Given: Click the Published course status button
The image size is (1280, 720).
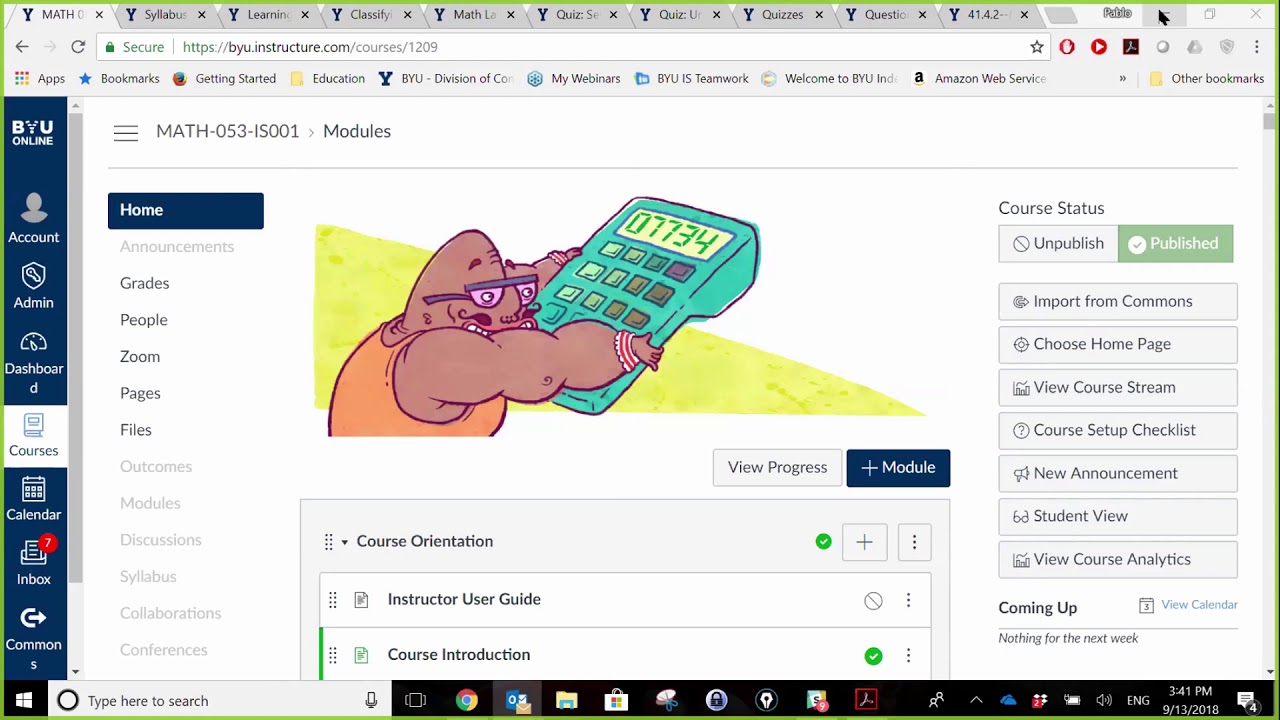Looking at the screenshot, I should 1175,244.
